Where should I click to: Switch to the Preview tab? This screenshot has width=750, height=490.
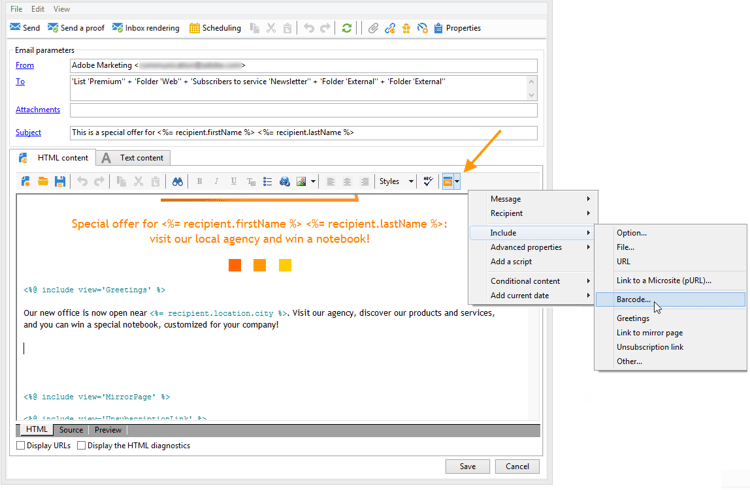pos(108,430)
